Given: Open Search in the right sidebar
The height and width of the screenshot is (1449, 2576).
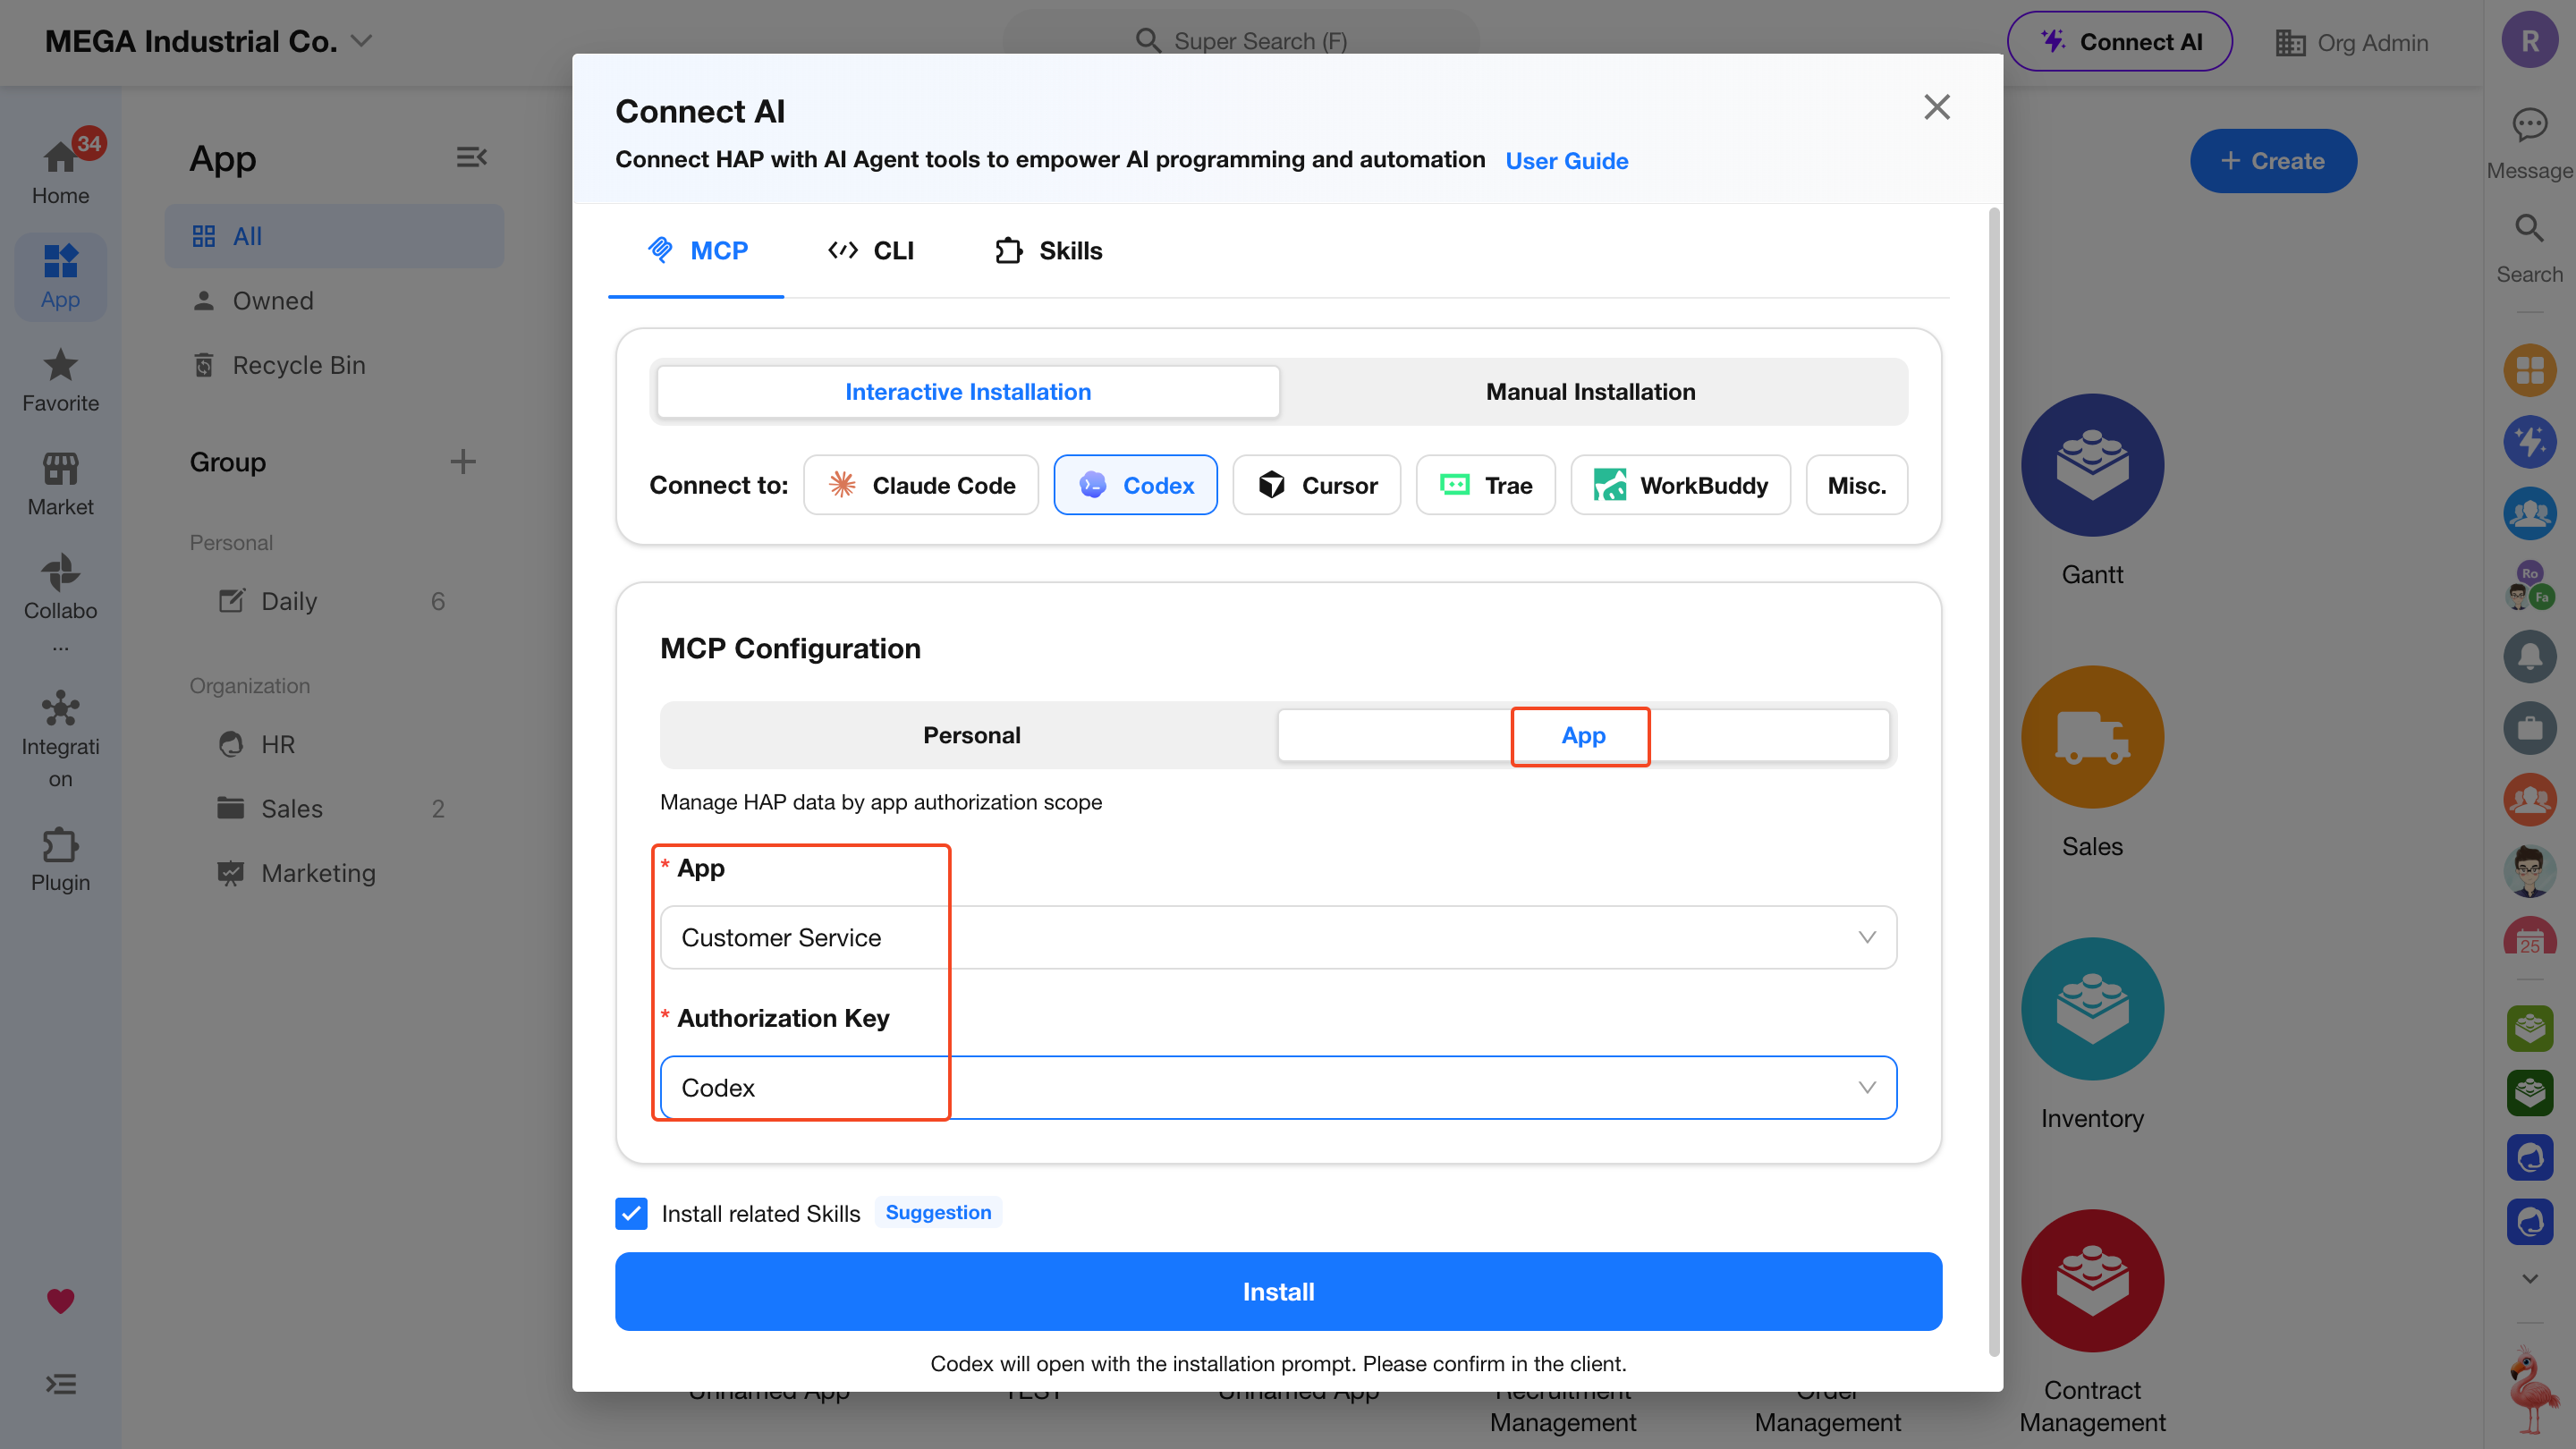Looking at the screenshot, I should [x=2529, y=249].
